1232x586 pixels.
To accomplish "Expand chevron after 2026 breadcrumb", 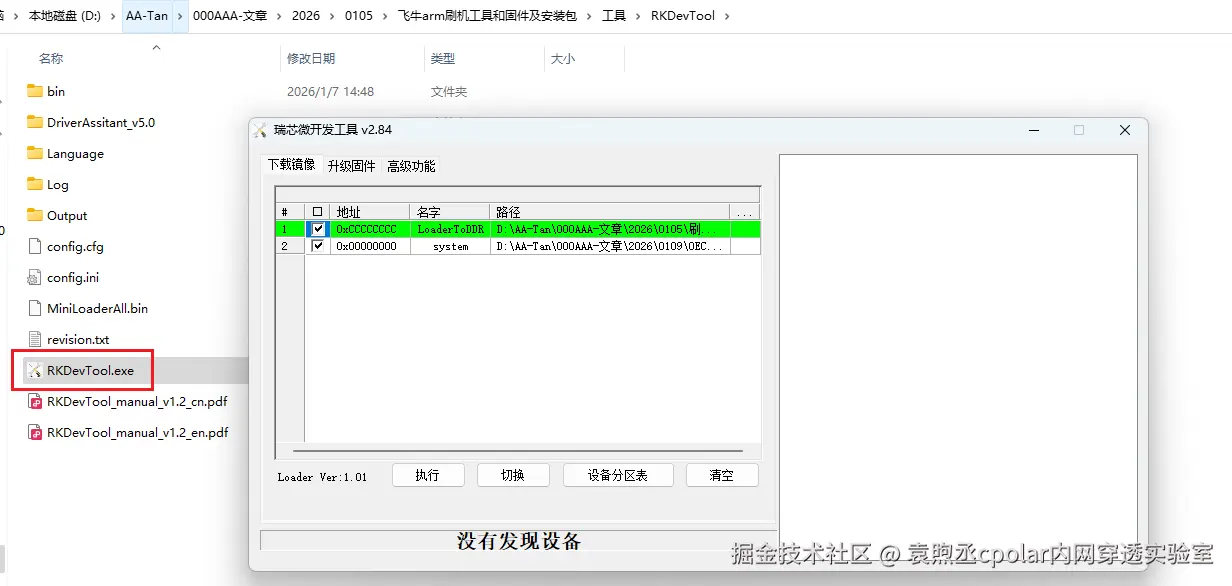I will point(333,16).
